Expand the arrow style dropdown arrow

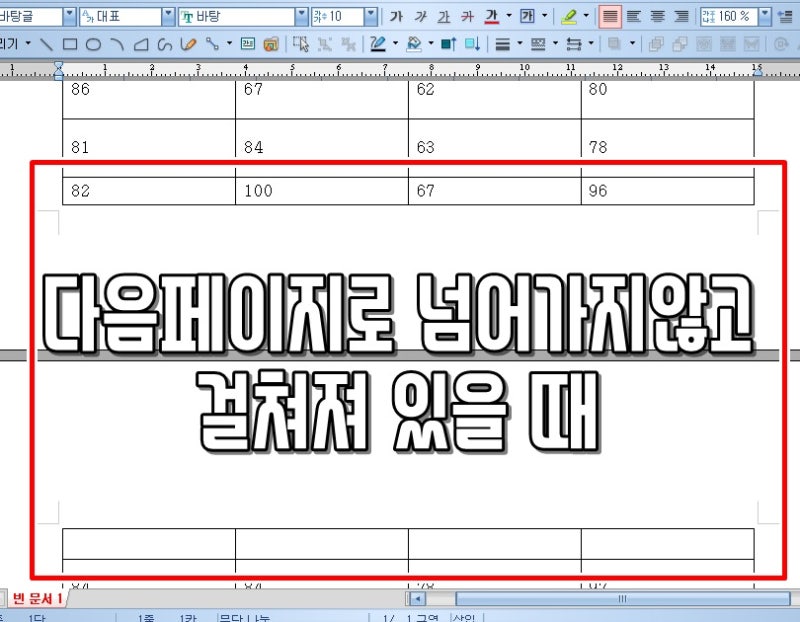tap(591, 44)
